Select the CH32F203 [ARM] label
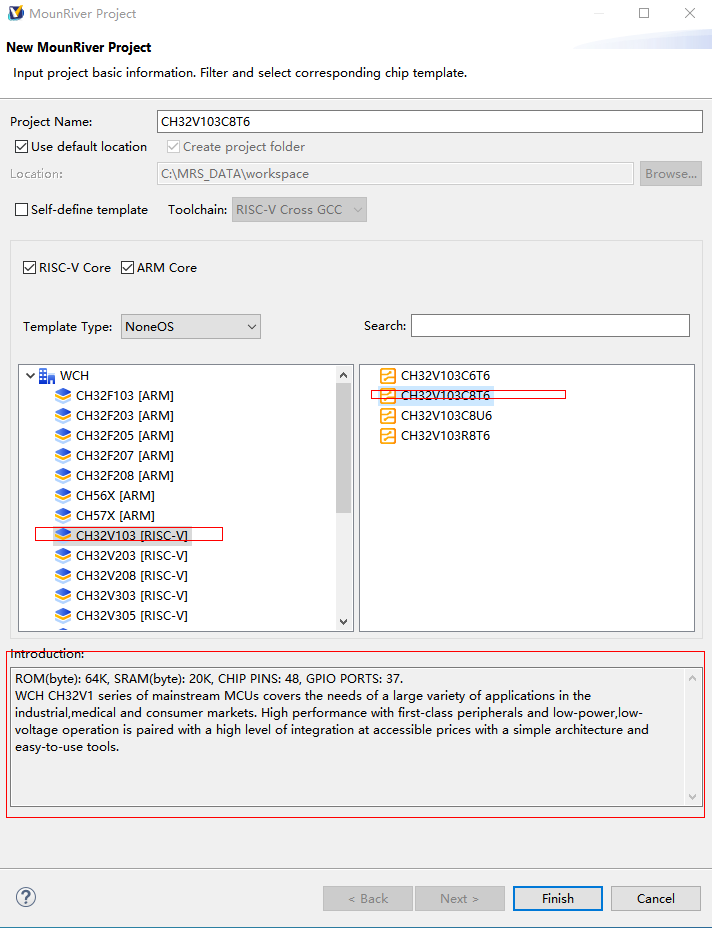Viewport: 712px width, 928px height. tap(125, 415)
